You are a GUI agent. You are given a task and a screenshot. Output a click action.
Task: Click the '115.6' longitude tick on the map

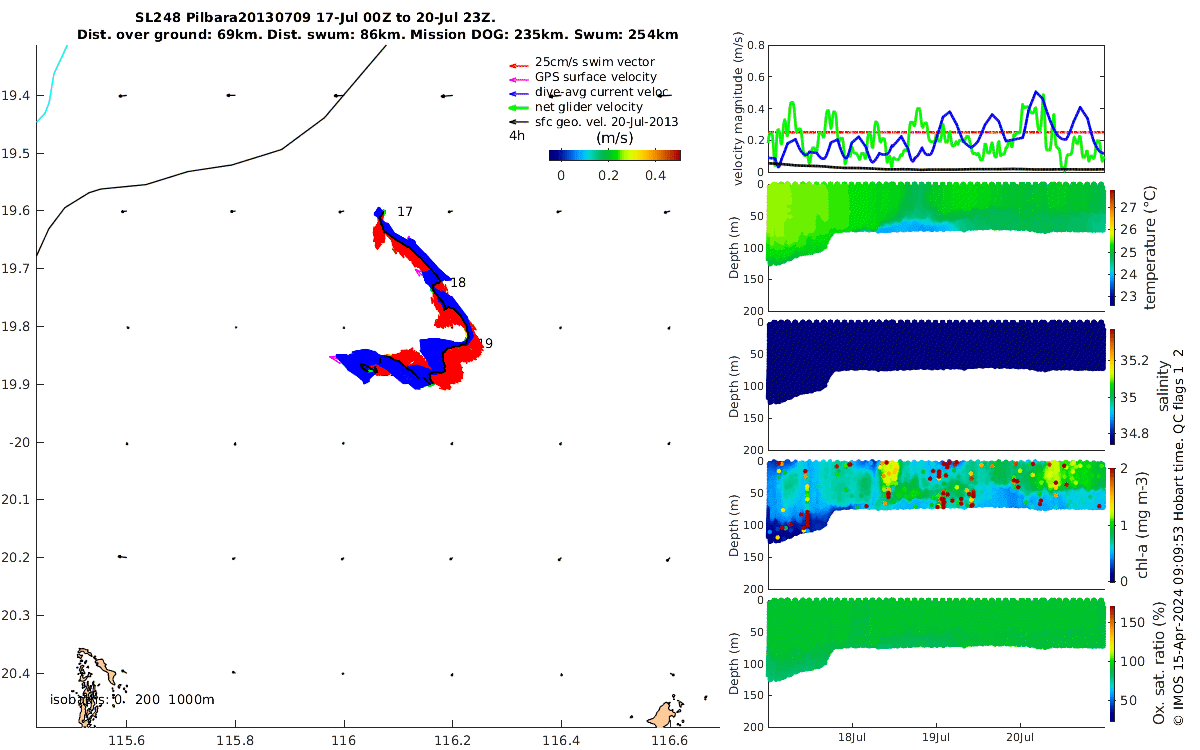click(127, 741)
